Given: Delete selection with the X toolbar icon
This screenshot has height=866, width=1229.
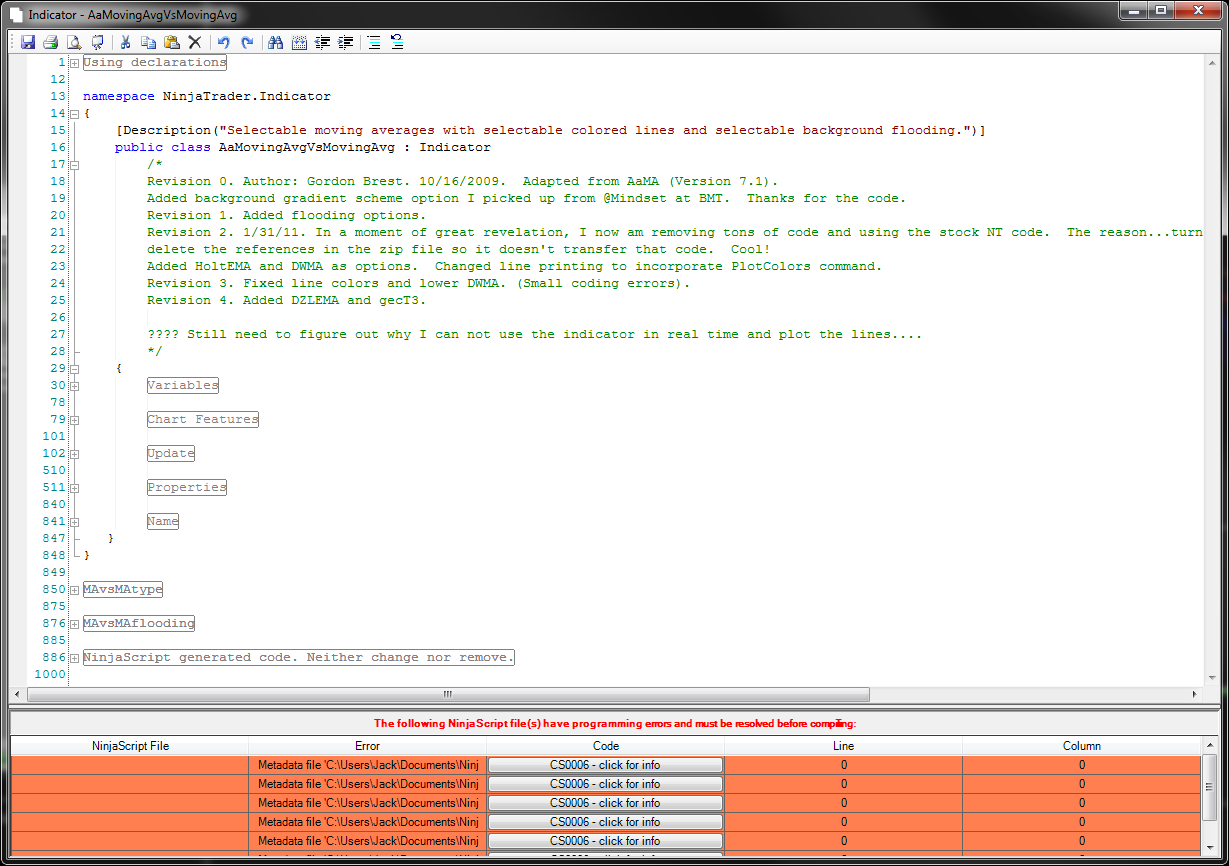Looking at the screenshot, I should pos(195,42).
